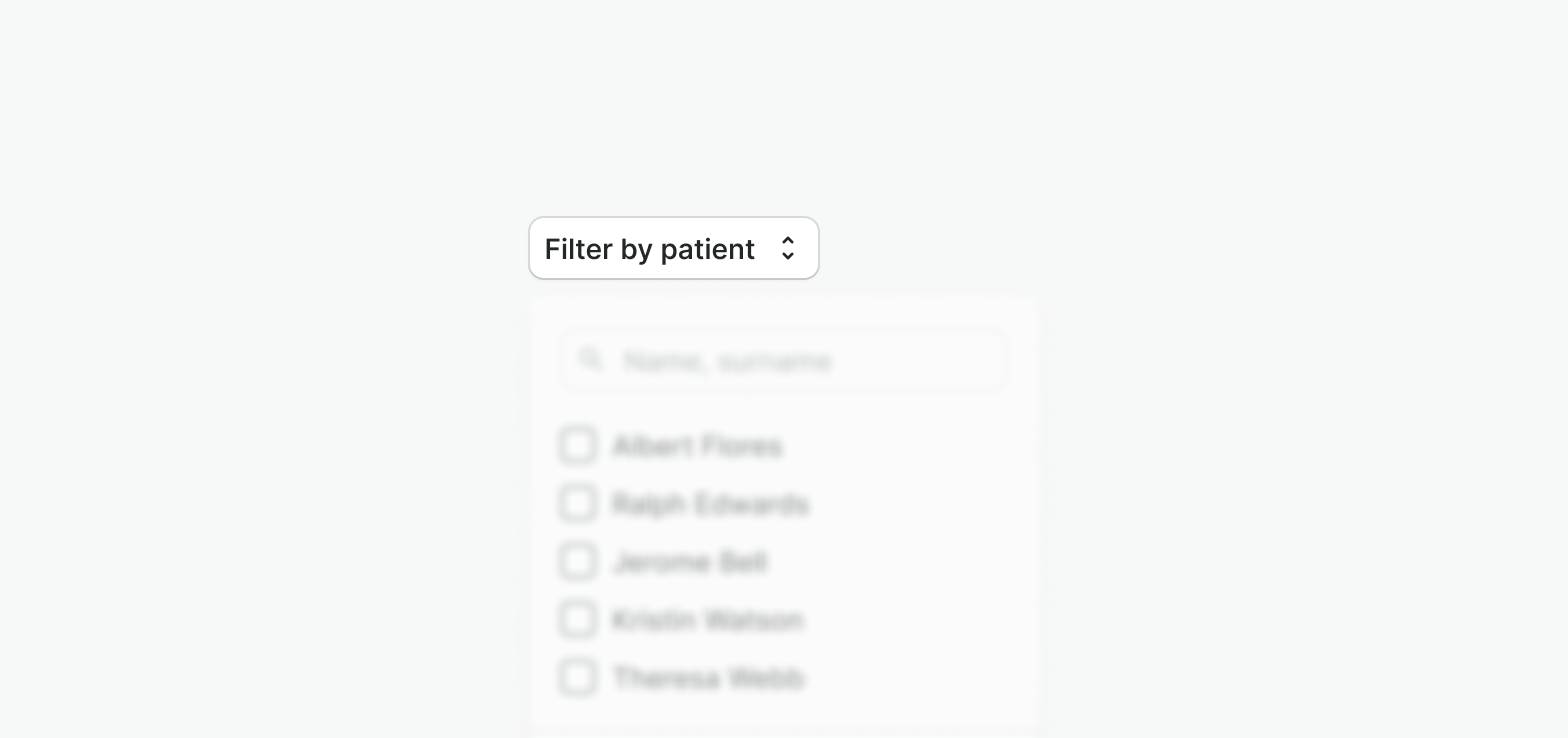The image size is (1568, 738).
Task: Select the Jerome Bell name entry
Action: pyautogui.click(x=690, y=562)
